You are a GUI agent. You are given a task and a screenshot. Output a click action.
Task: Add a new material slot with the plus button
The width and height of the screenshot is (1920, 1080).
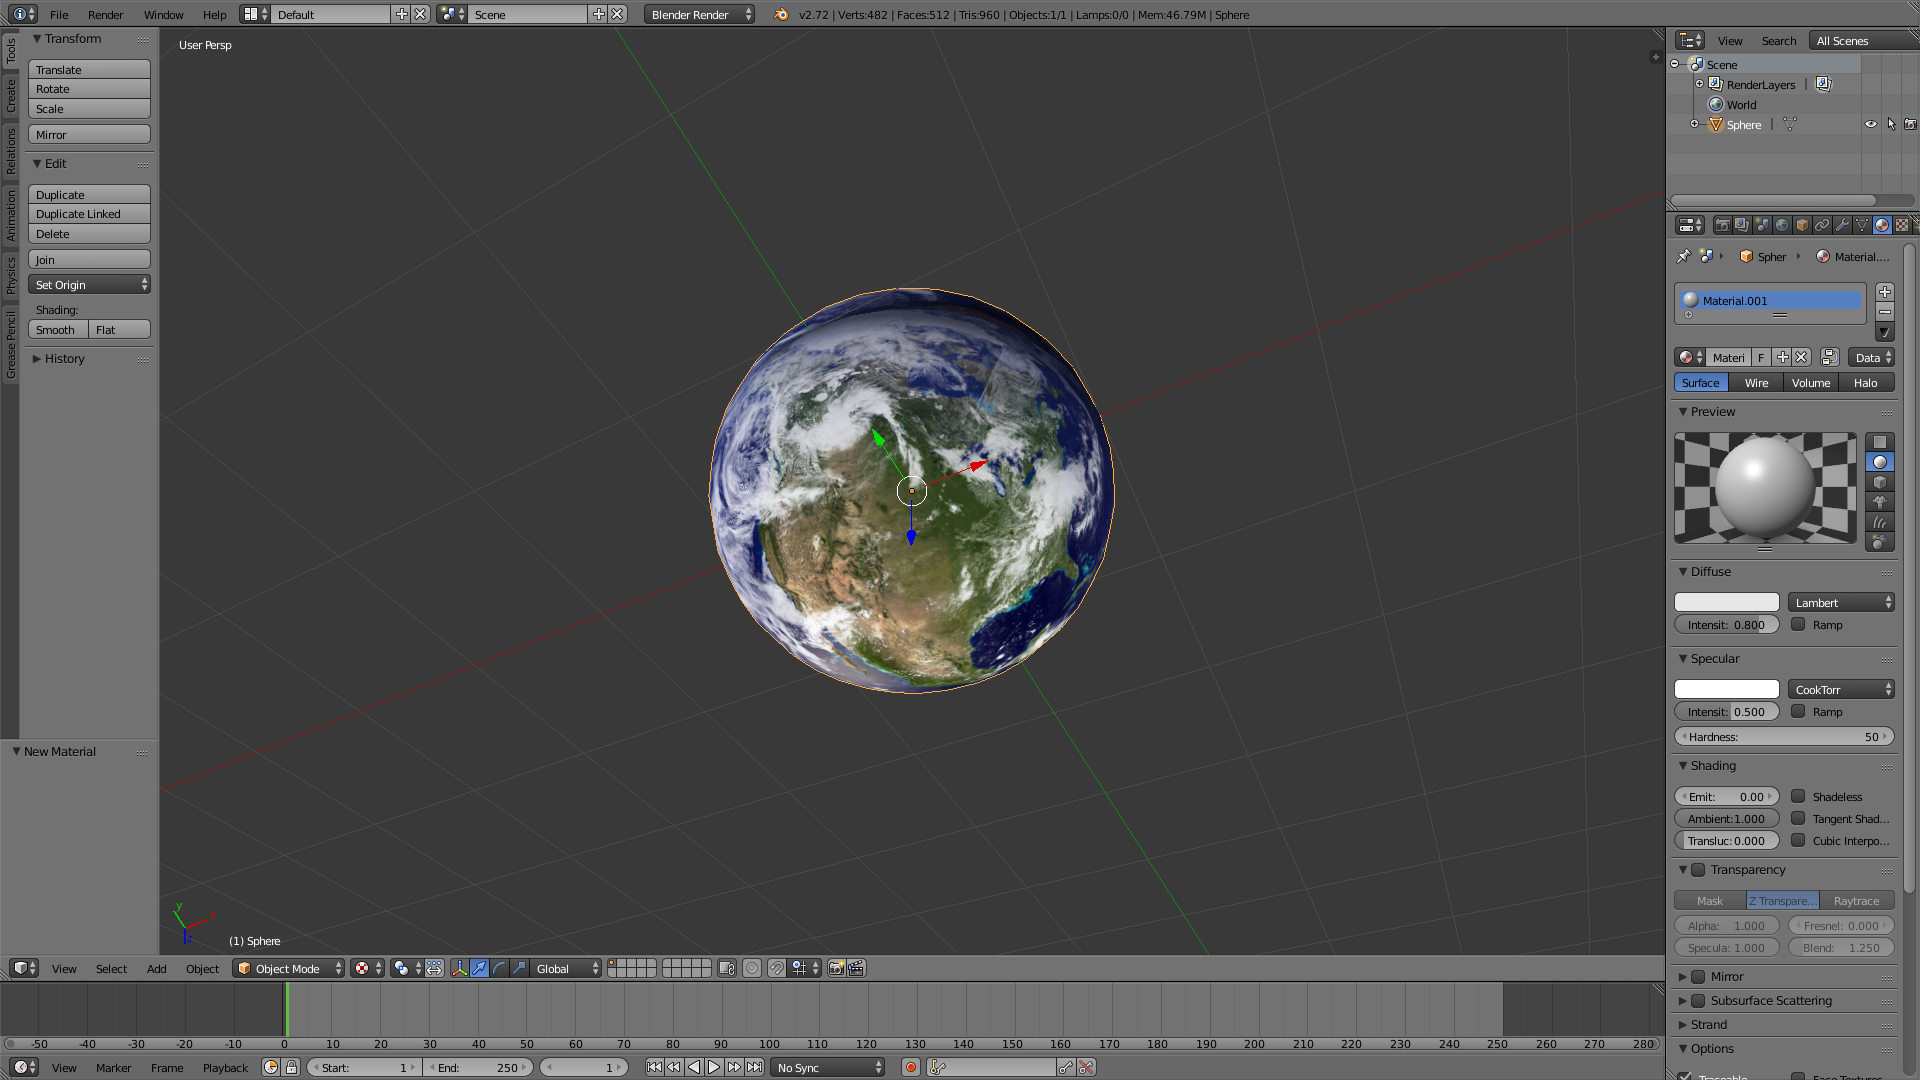tap(1885, 292)
